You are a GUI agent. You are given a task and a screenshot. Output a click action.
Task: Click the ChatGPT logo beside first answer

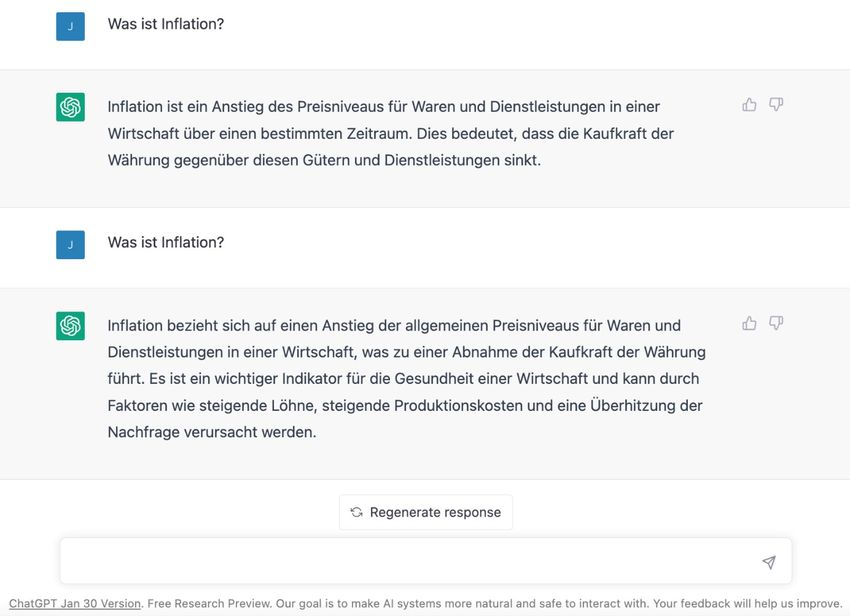coord(70,107)
